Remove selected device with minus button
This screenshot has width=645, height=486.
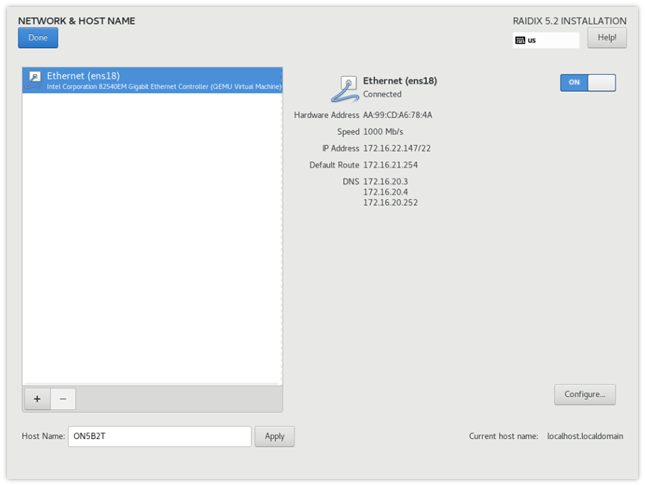point(62,398)
